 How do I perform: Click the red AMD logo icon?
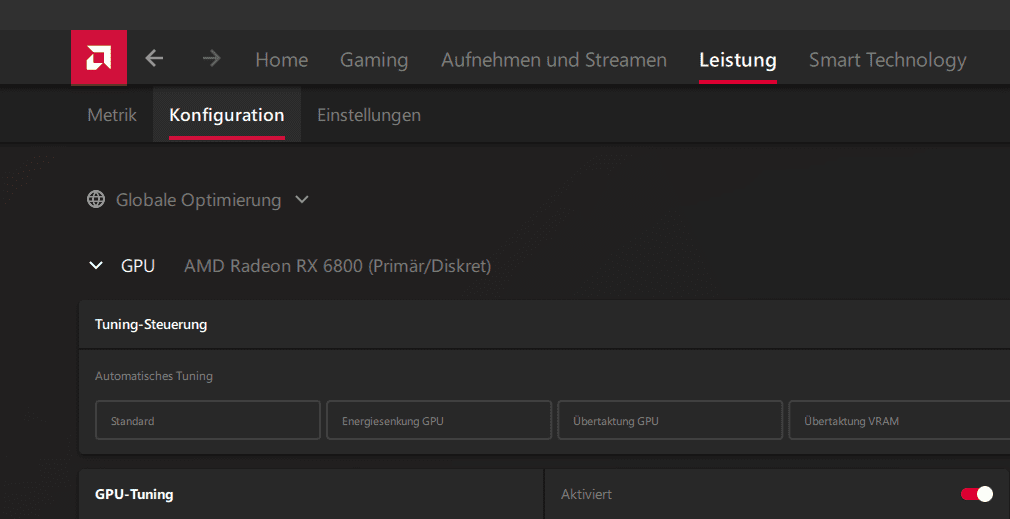99,58
